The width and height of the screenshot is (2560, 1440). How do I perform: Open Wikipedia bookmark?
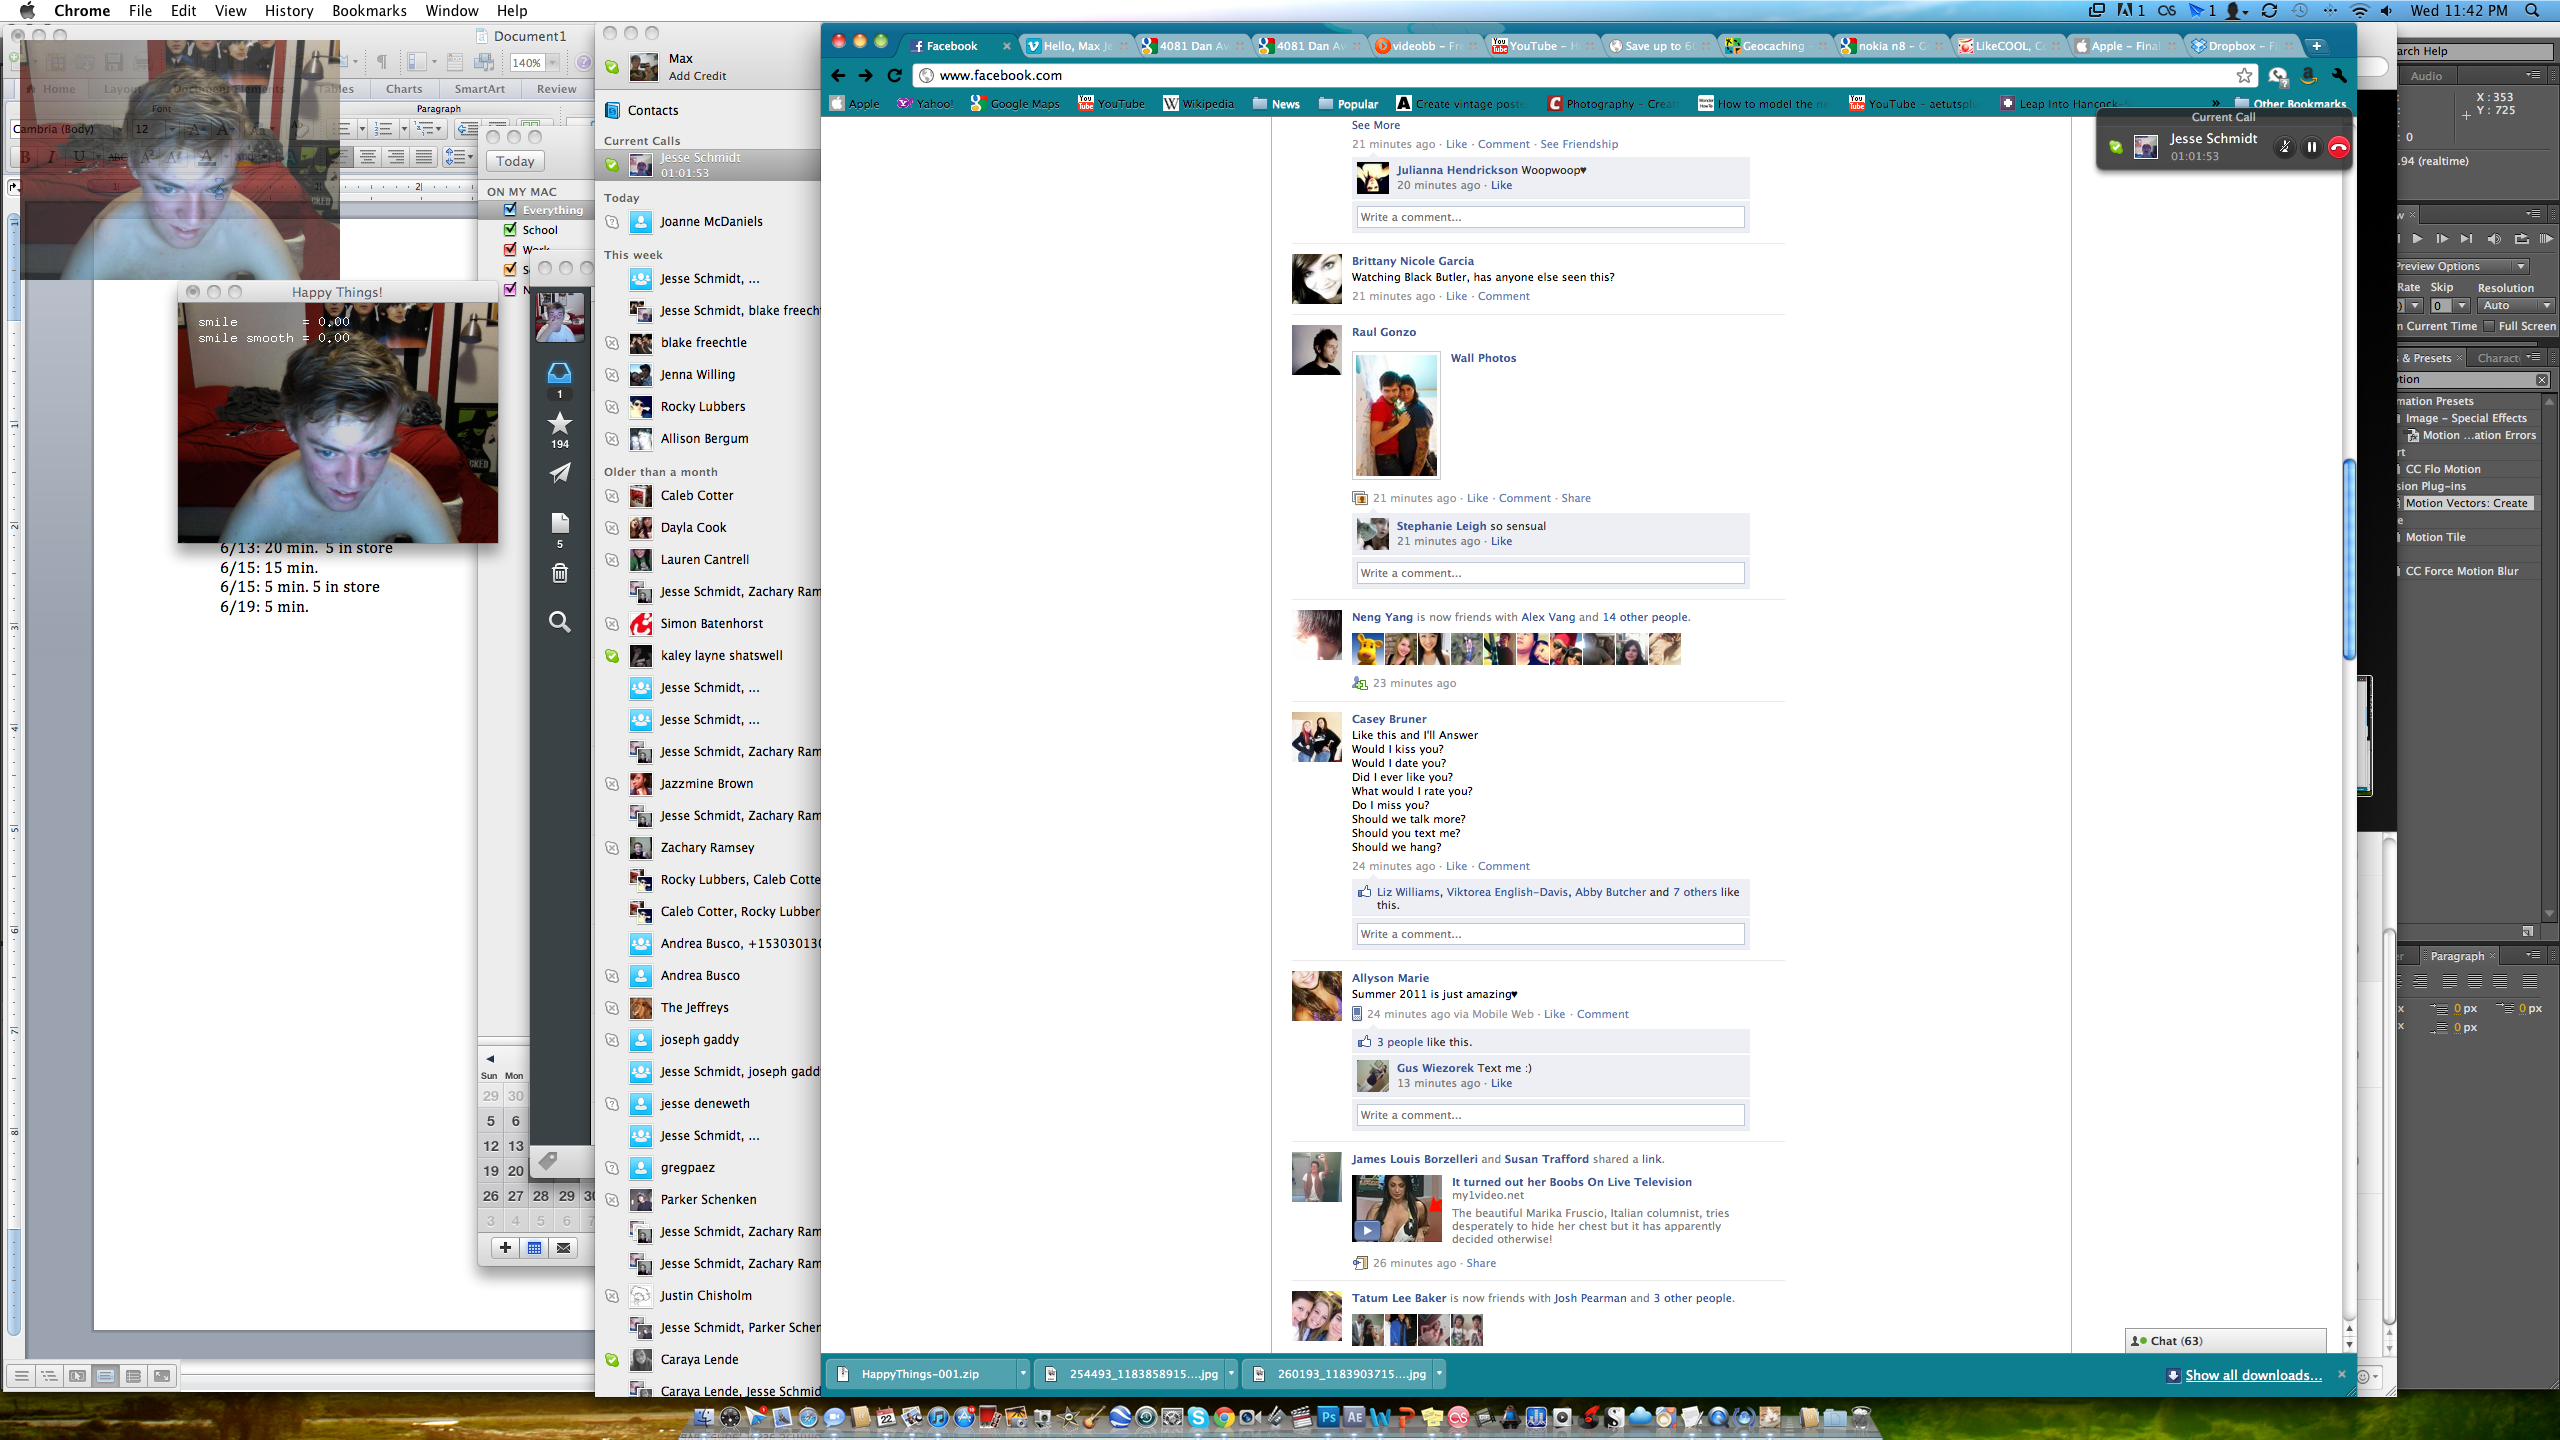click(x=1198, y=103)
